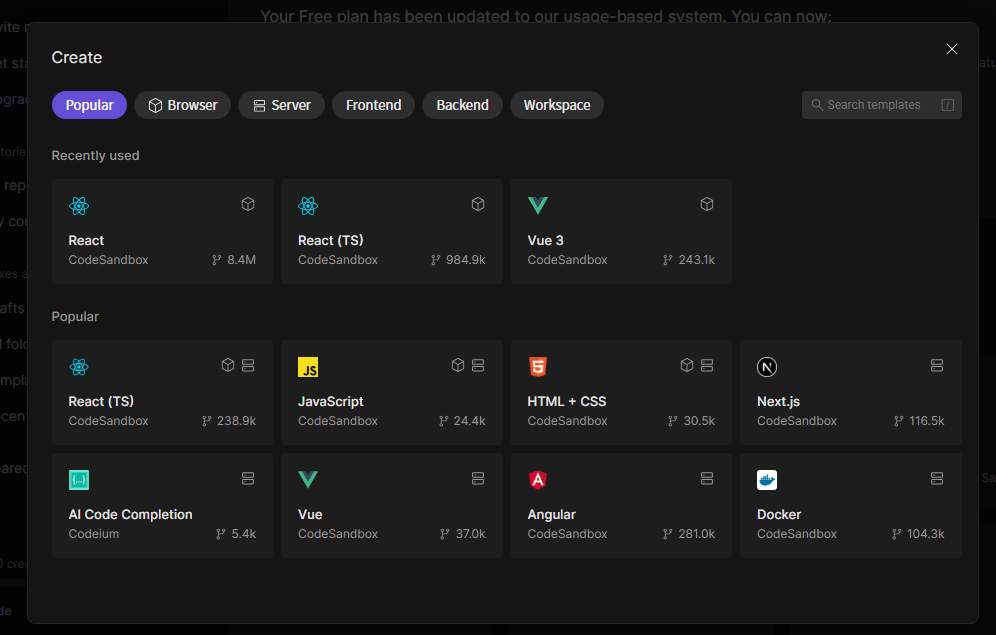Open the Backend filter tab

click(462, 105)
